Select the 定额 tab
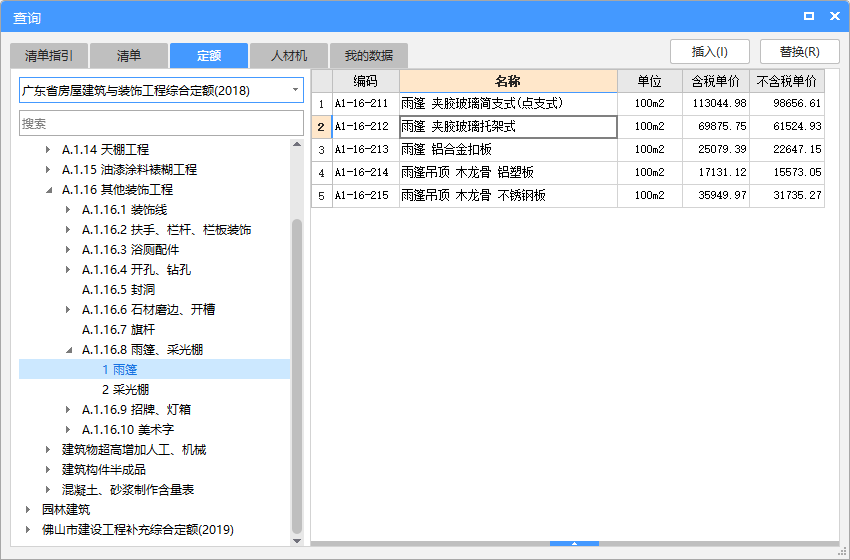Screen dimensions: 850x560 click(209, 55)
